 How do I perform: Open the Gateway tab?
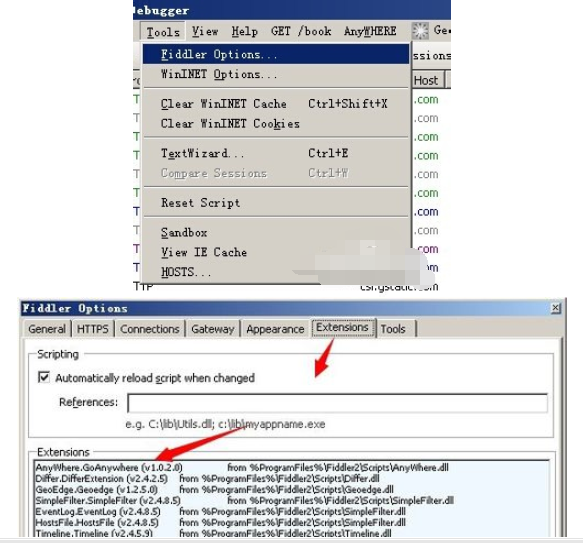click(x=213, y=329)
